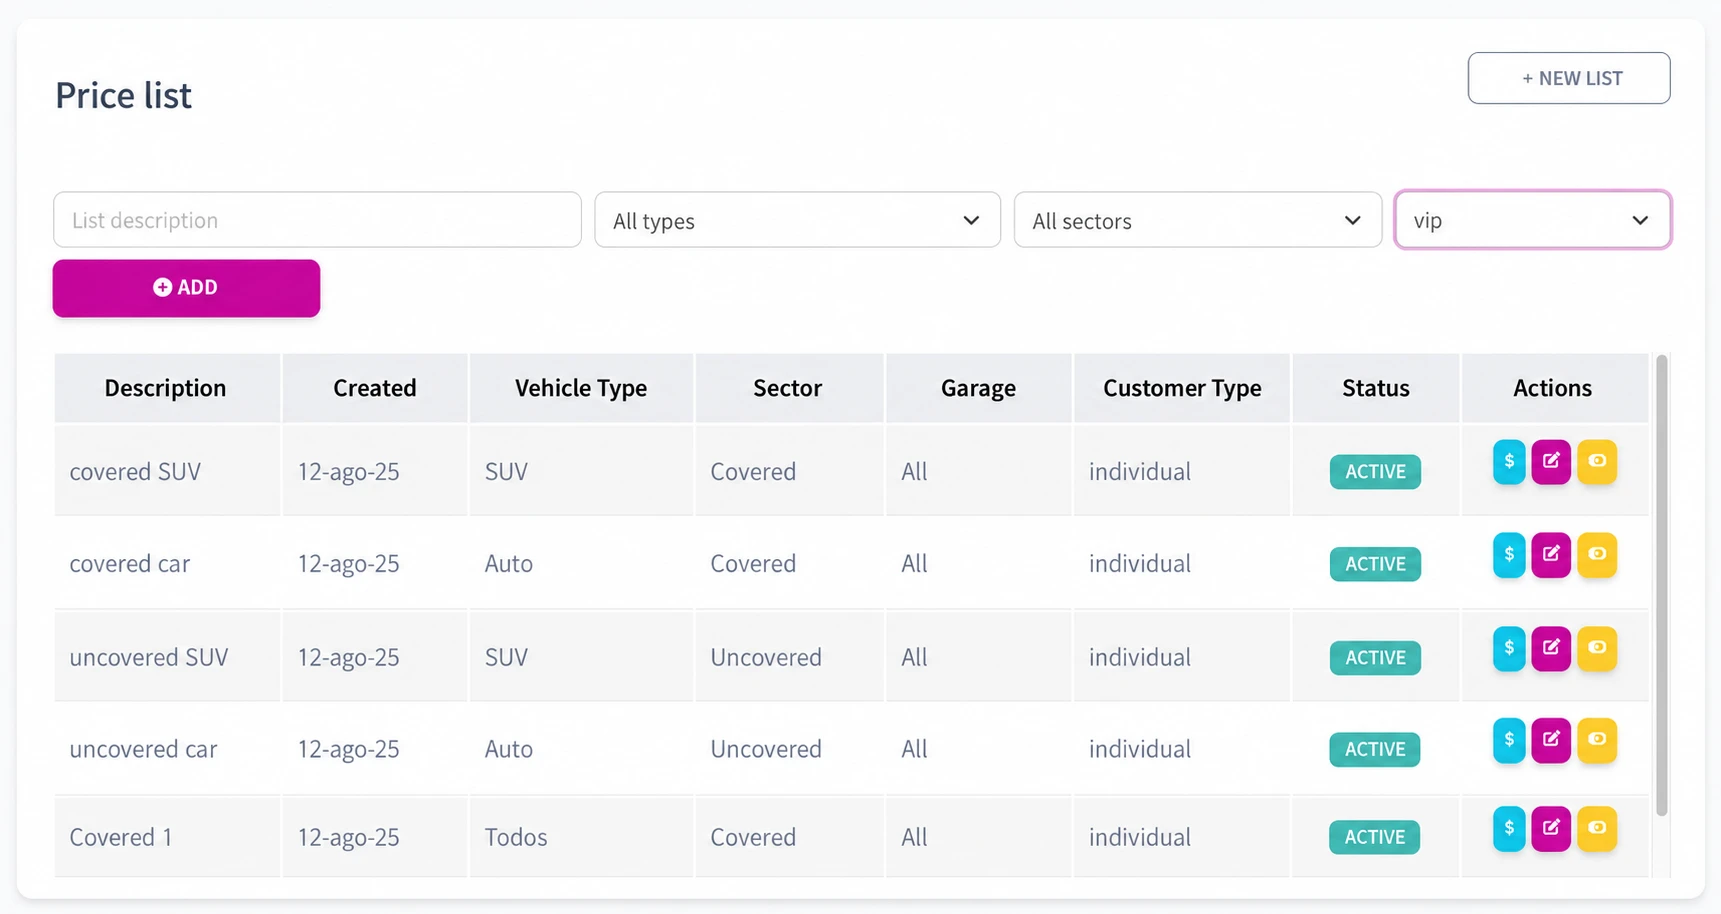Viewport: 1721px width, 914px height.
Task: Select the 'uncovered car' description cell
Action: coord(167,749)
